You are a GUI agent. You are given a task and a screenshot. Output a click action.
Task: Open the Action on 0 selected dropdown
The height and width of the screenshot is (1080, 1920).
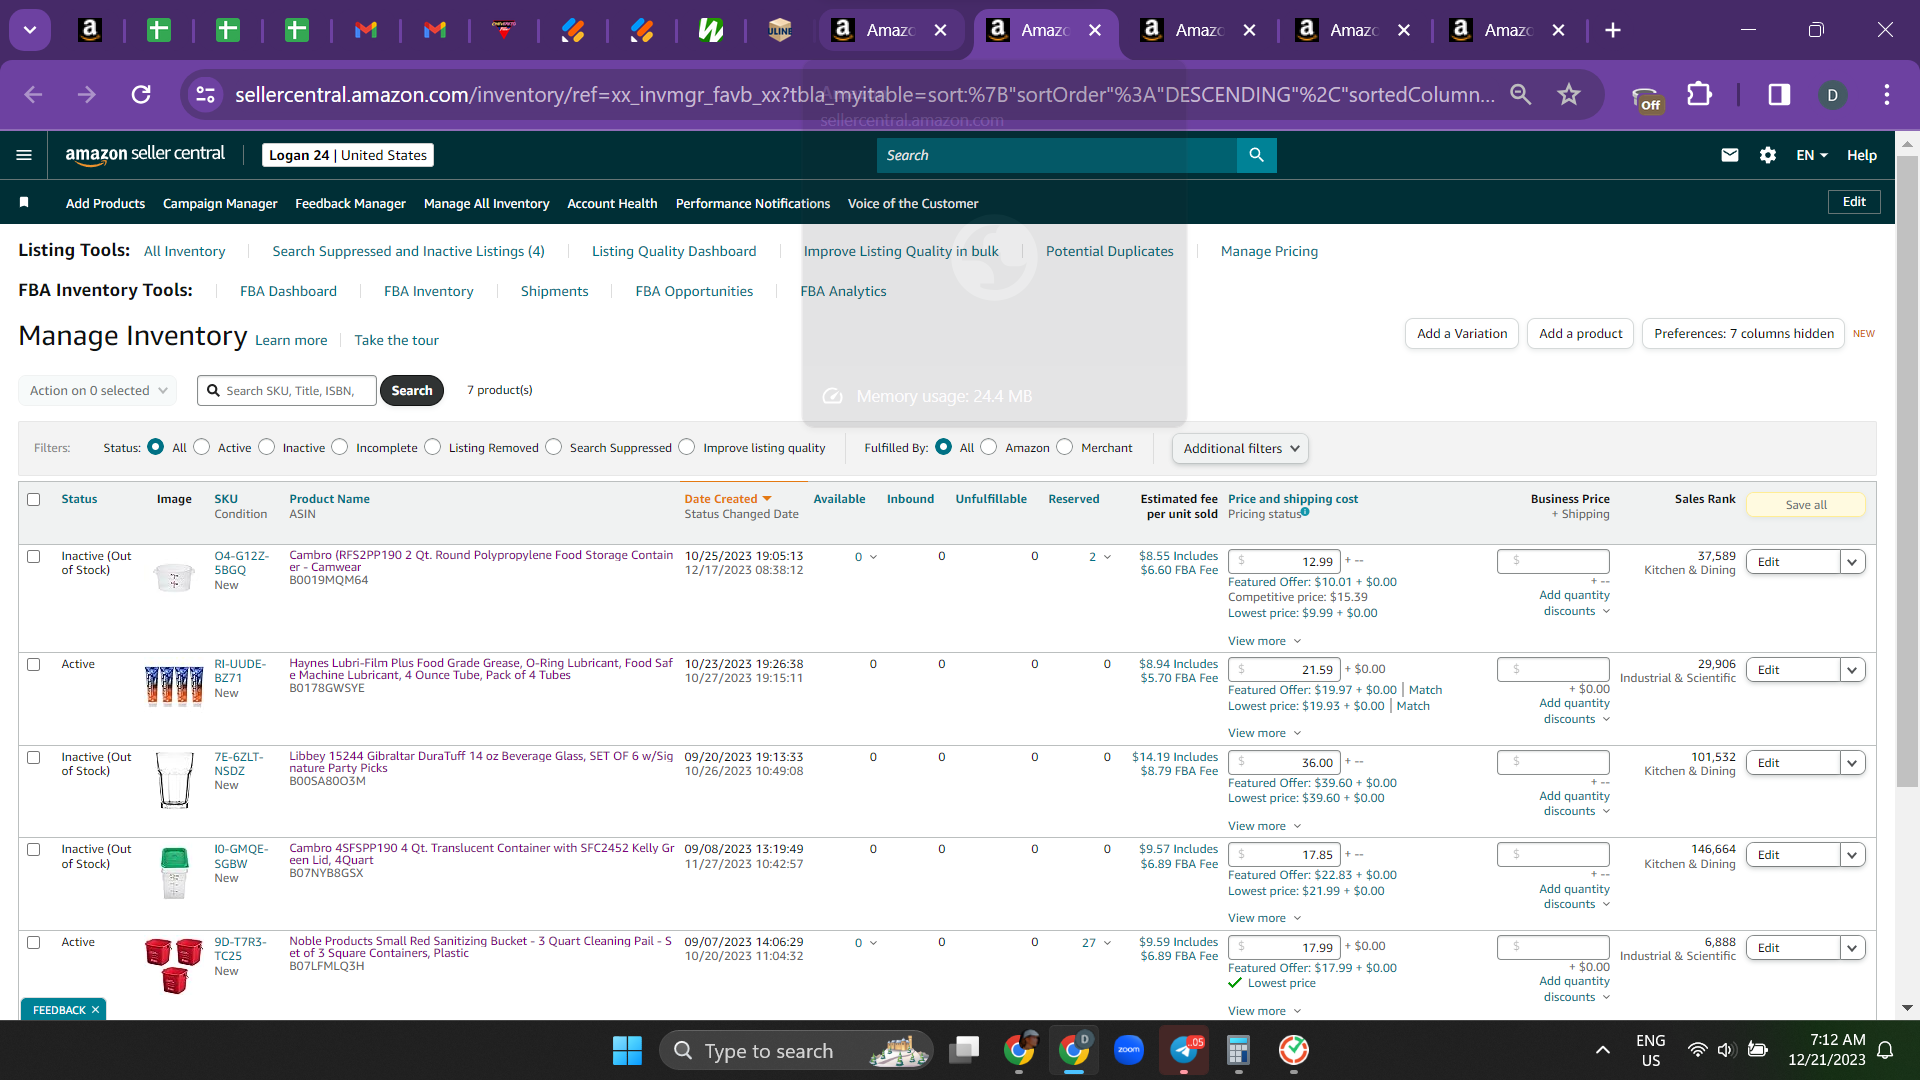coord(97,391)
